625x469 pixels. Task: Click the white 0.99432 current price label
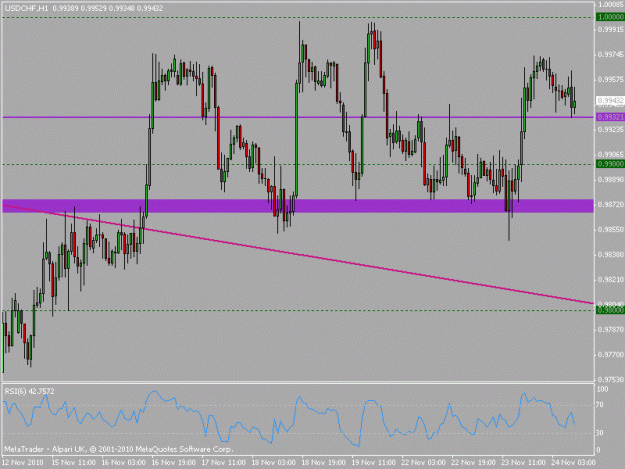coord(610,100)
